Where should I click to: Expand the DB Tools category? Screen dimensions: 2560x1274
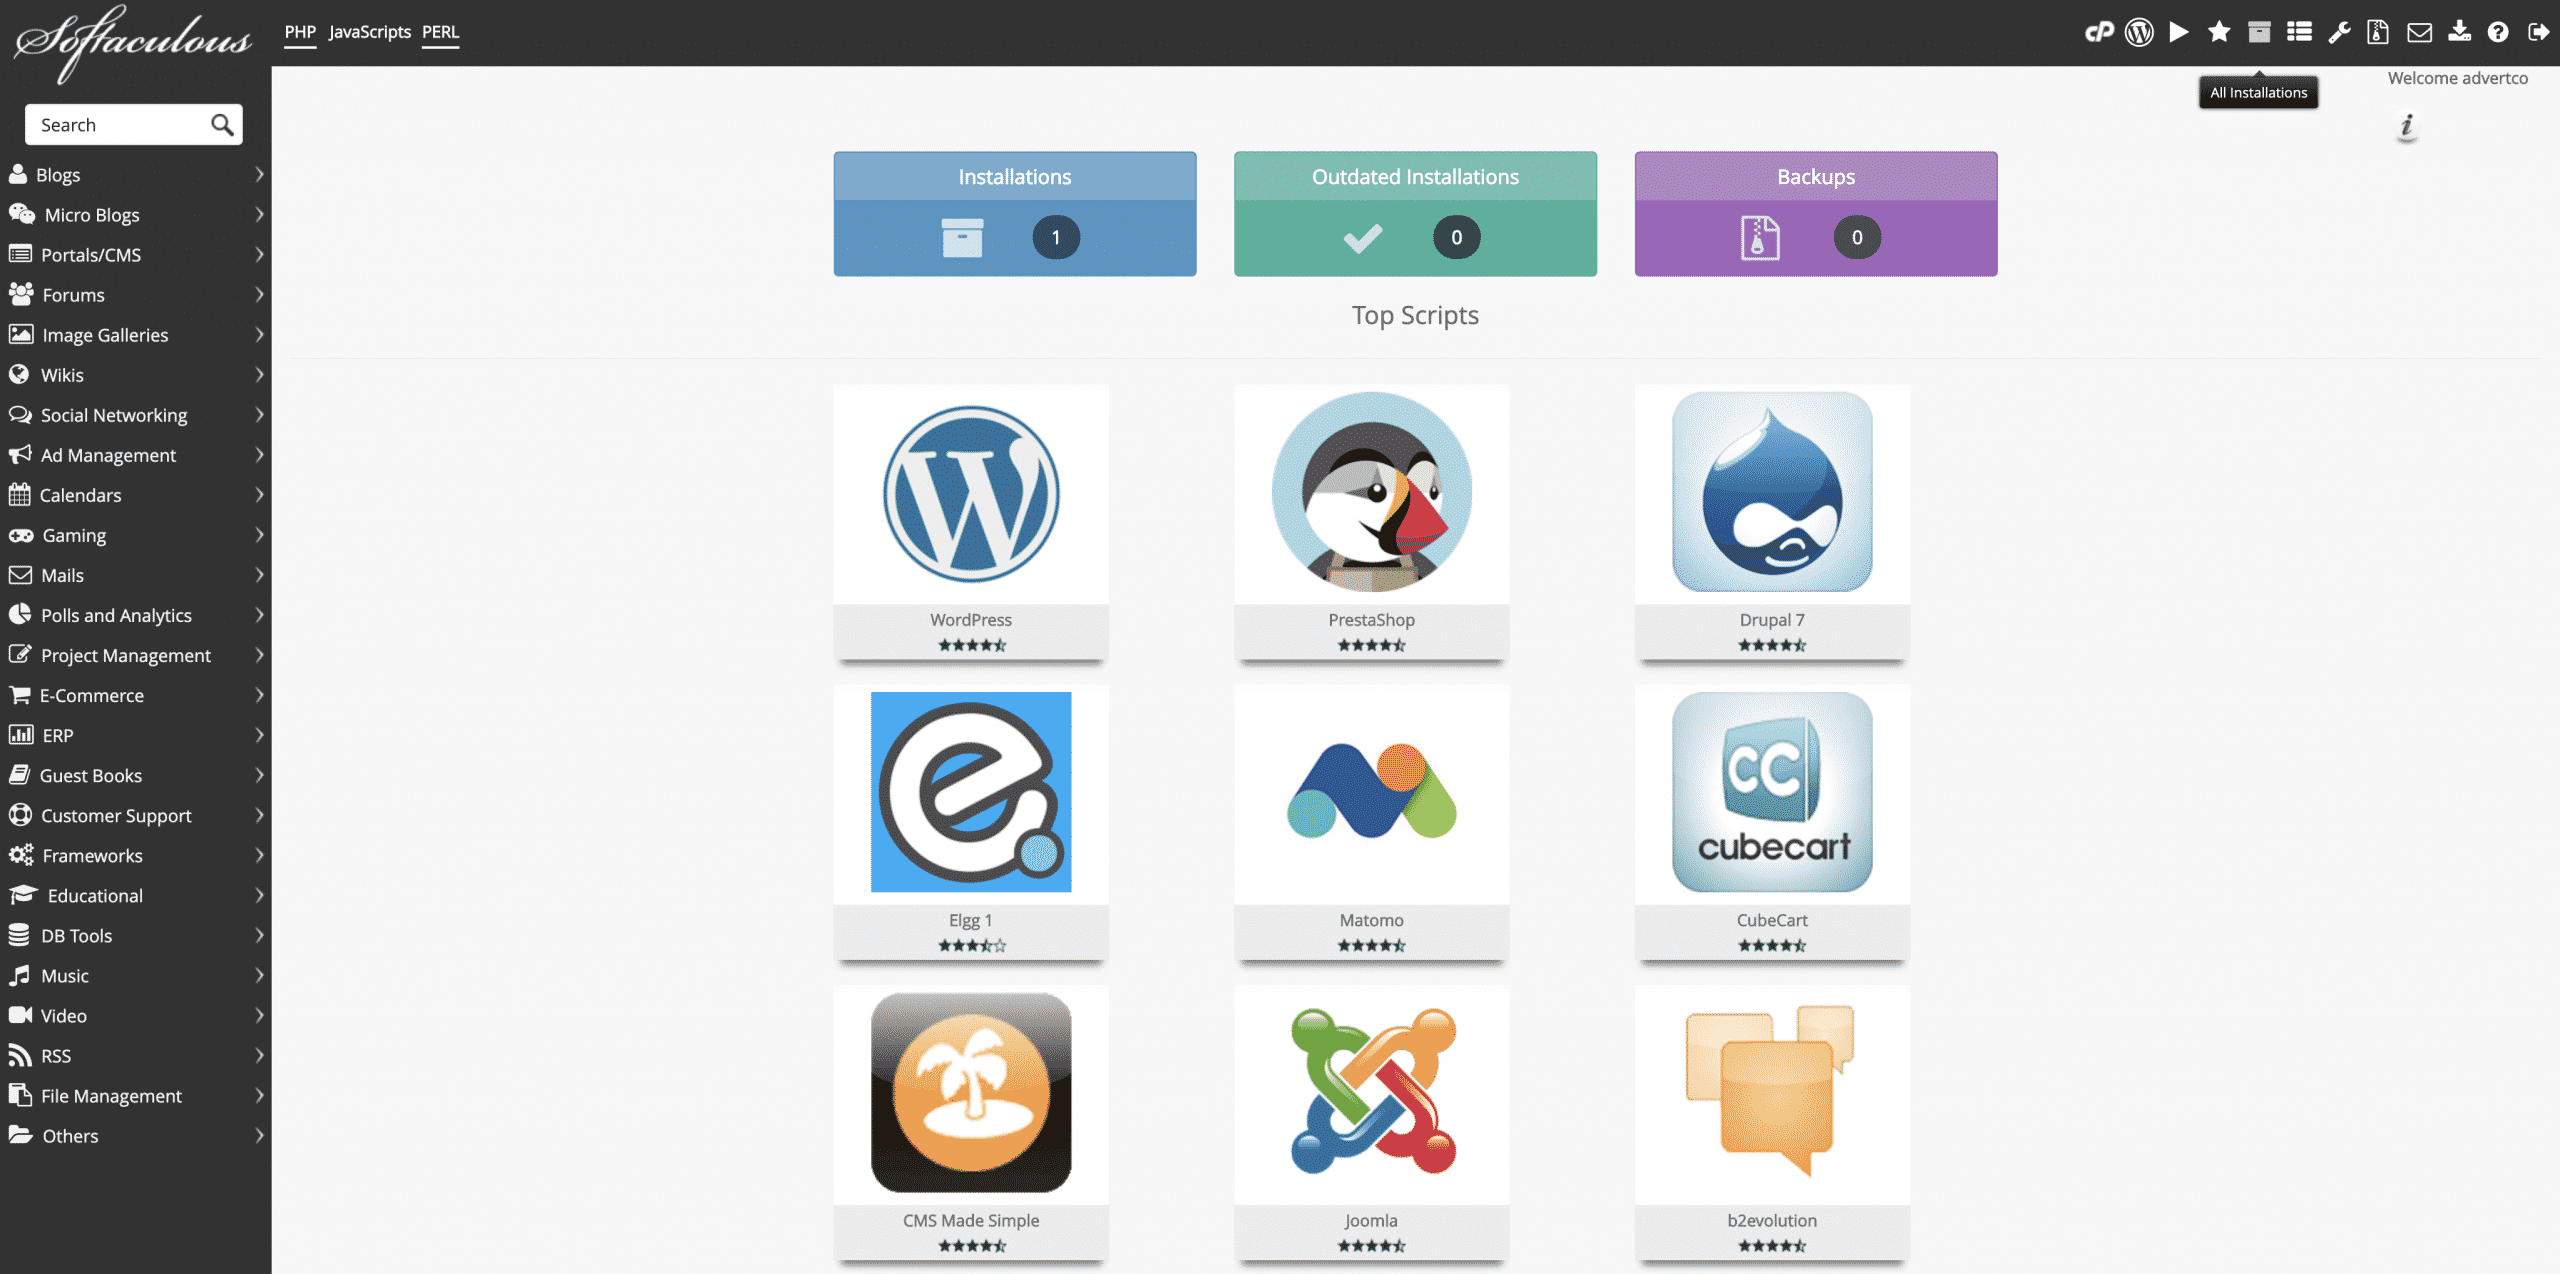point(136,935)
